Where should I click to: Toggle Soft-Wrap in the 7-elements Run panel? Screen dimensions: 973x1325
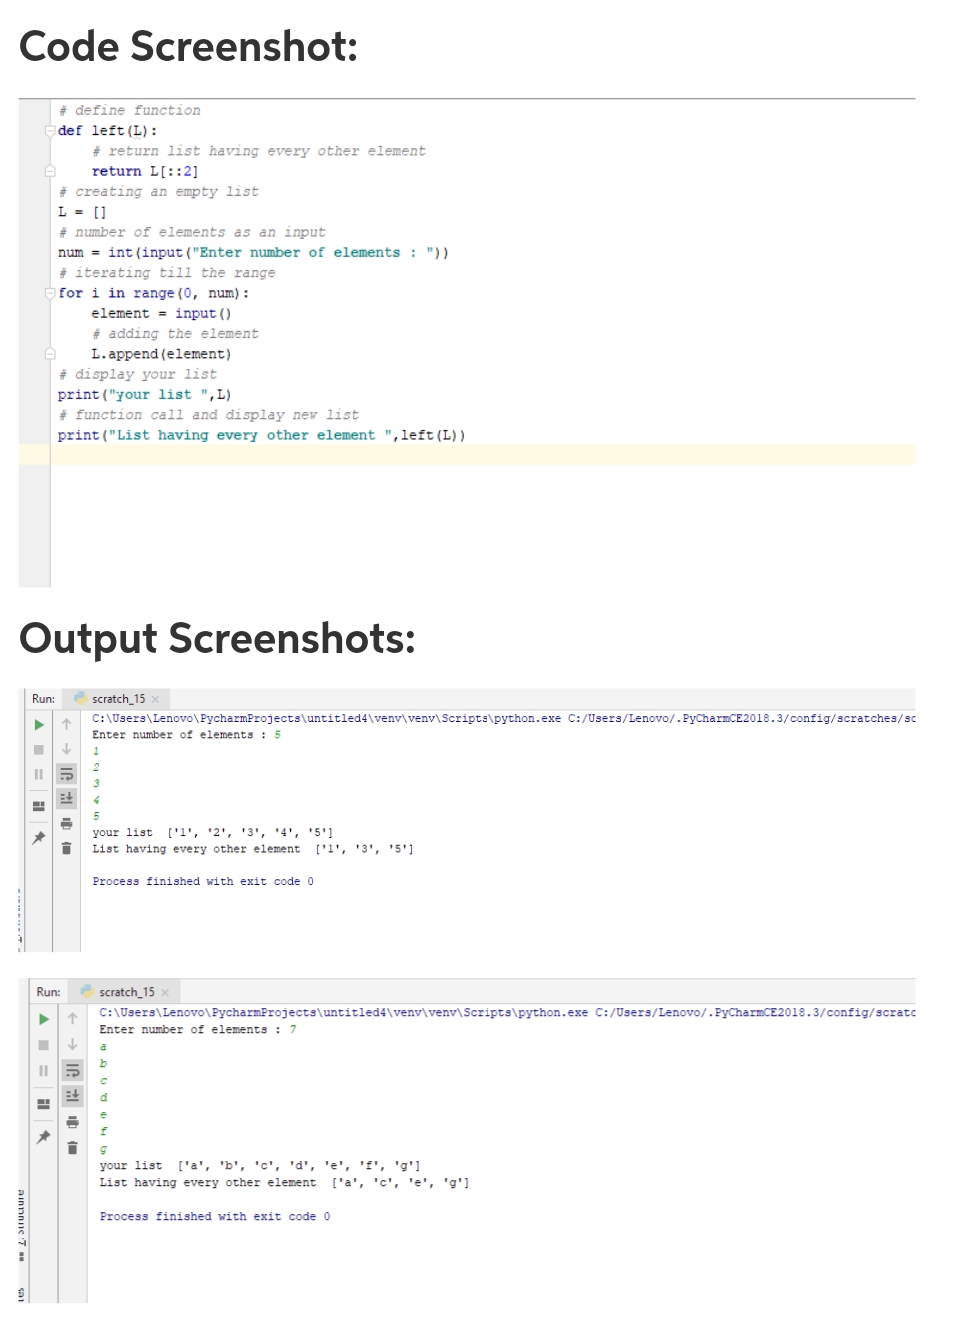pyautogui.click(x=72, y=1070)
